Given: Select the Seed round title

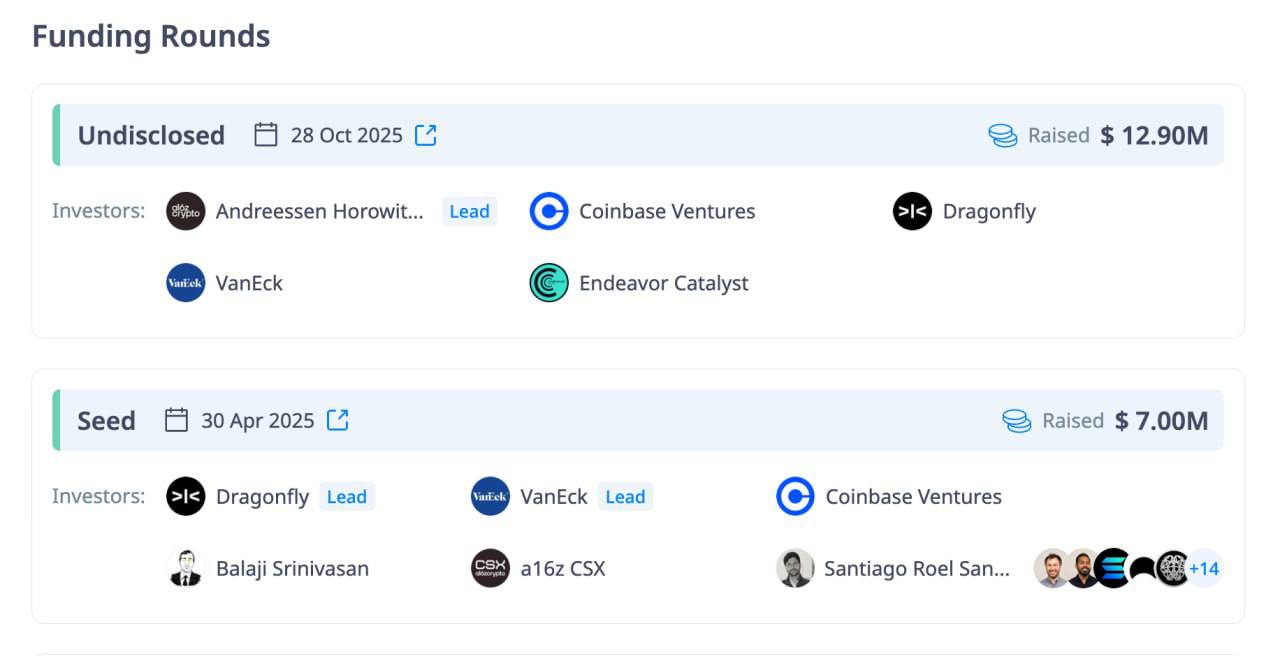Looking at the screenshot, I should coord(106,420).
